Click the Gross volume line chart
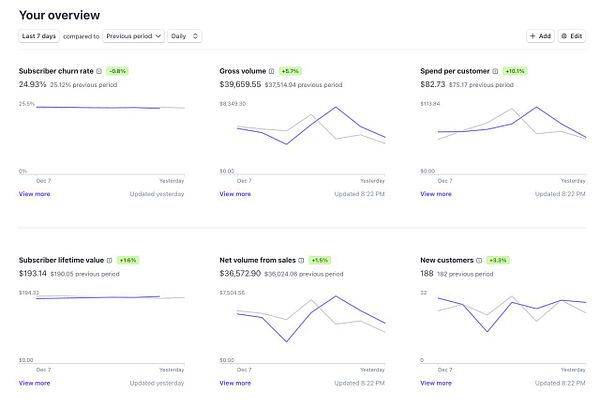The height and width of the screenshot is (405, 600). (x=302, y=139)
